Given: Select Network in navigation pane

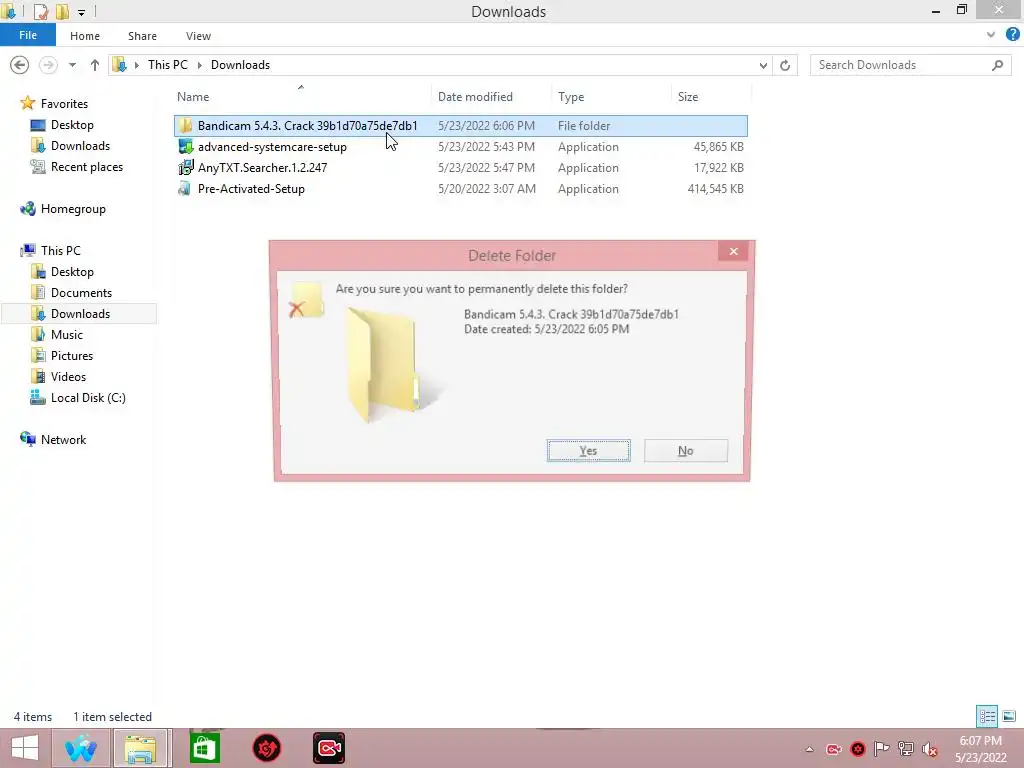Looking at the screenshot, I should coord(63,440).
